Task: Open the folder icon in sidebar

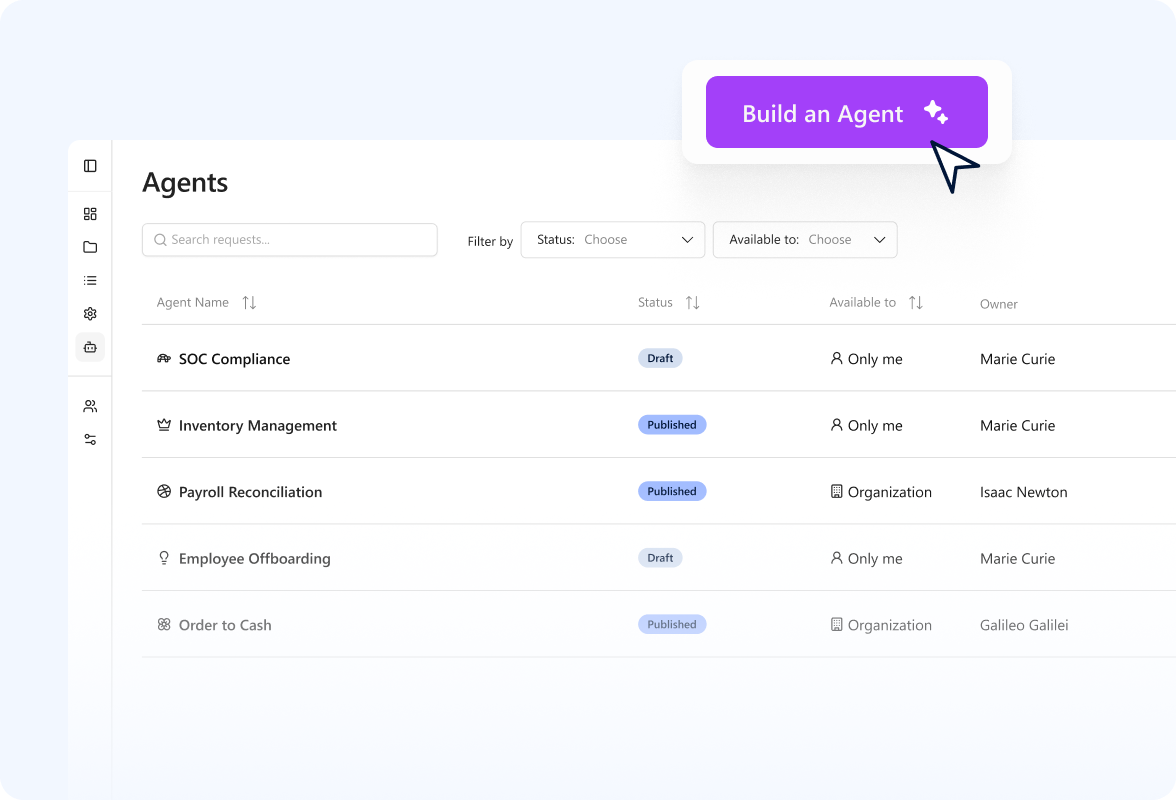Action: [90, 247]
